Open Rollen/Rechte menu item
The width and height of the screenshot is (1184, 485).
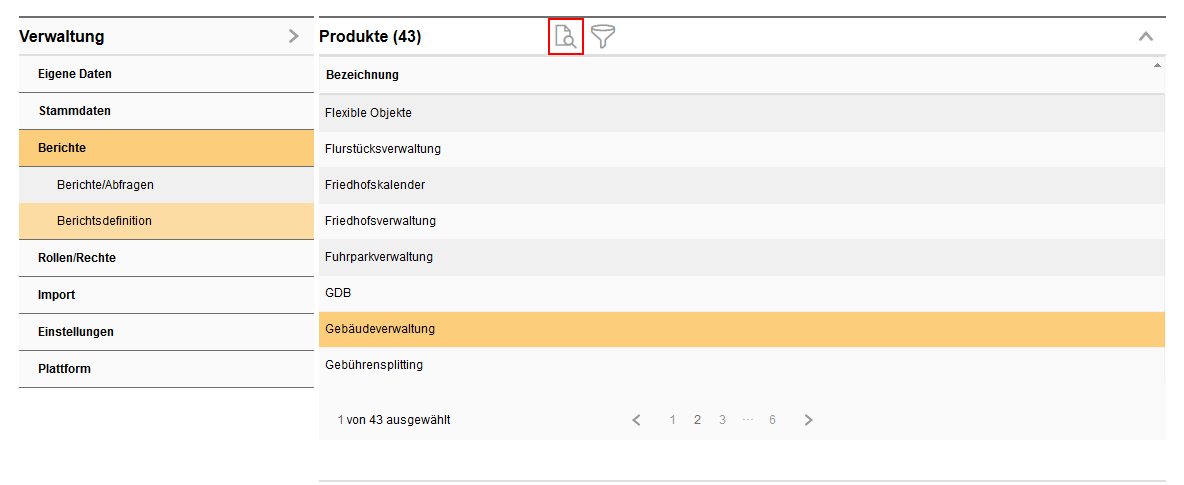point(77,258)
